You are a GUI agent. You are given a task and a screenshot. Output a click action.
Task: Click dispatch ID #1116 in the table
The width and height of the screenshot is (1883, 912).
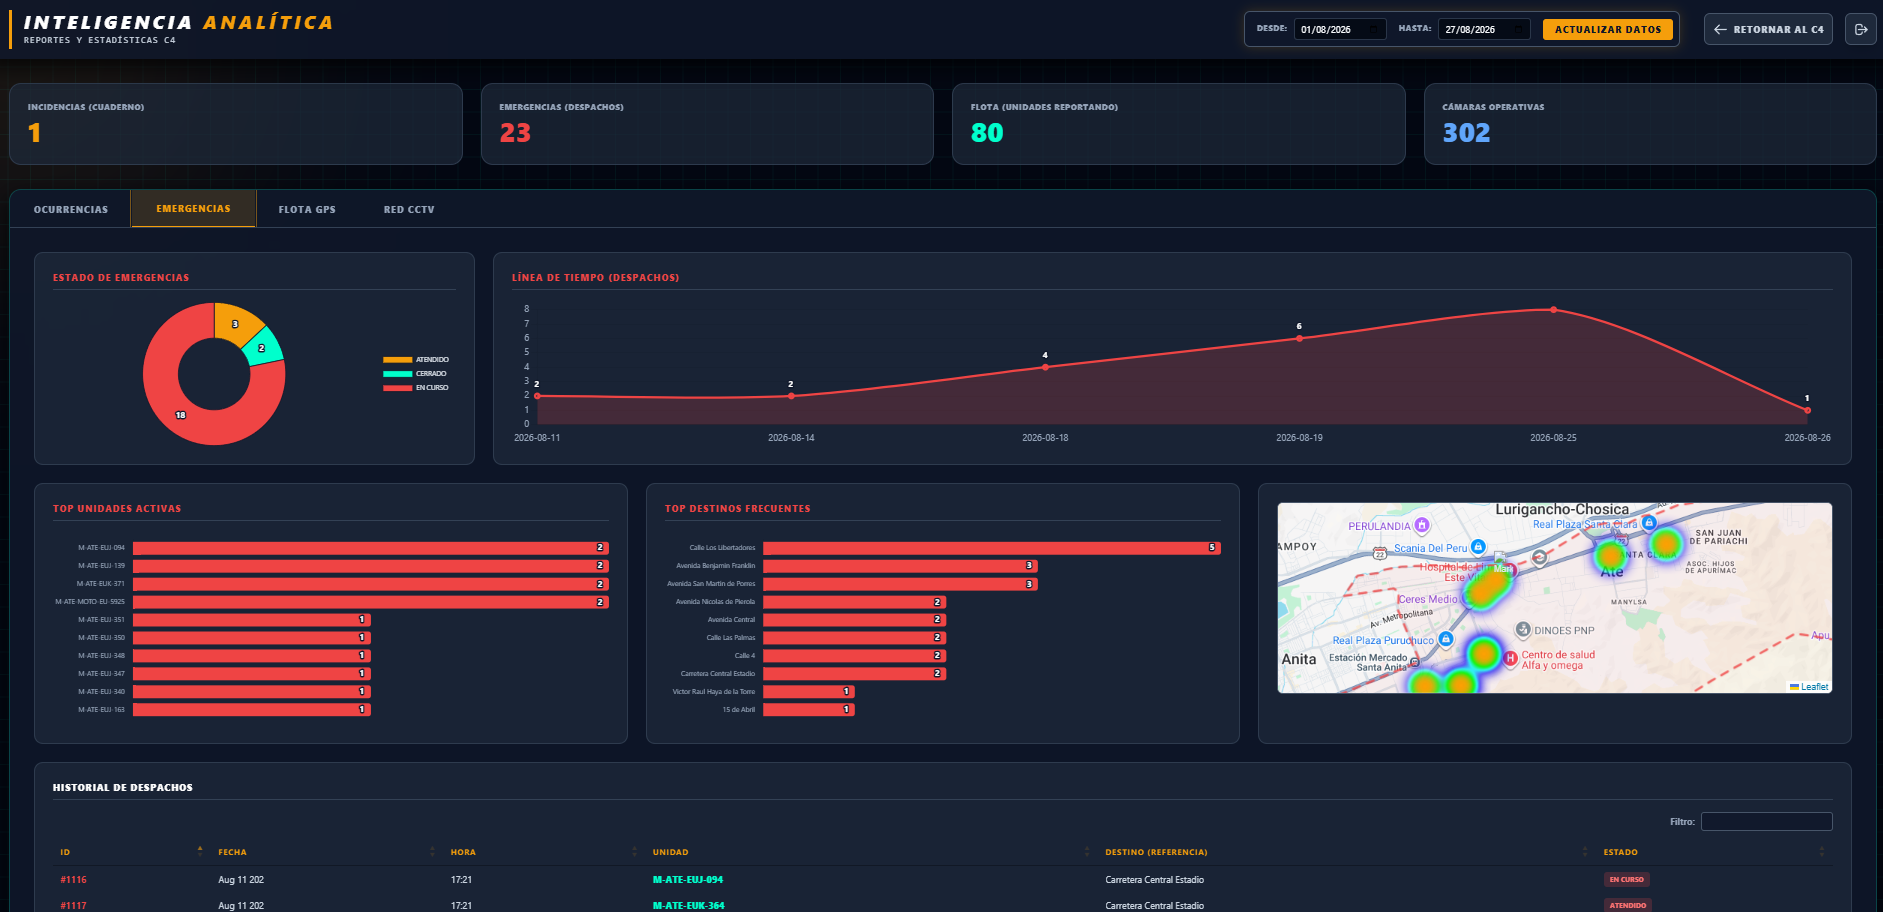coord(73,880)
